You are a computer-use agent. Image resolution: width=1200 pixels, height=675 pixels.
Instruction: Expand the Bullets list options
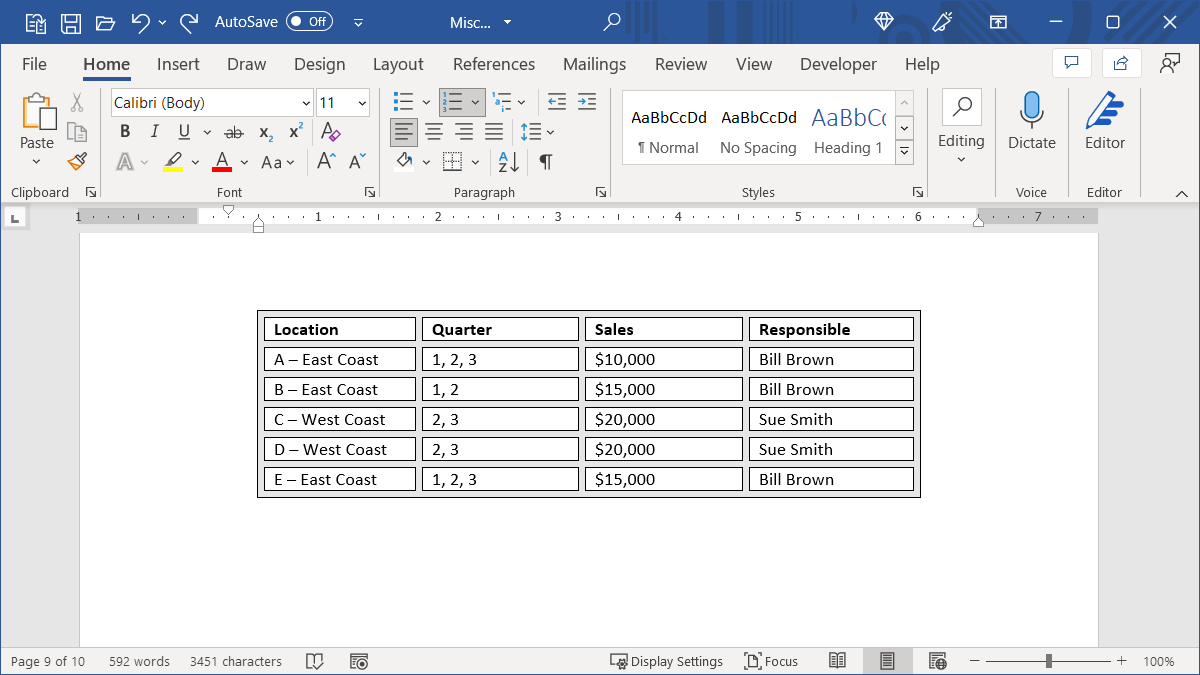point(424,102)
